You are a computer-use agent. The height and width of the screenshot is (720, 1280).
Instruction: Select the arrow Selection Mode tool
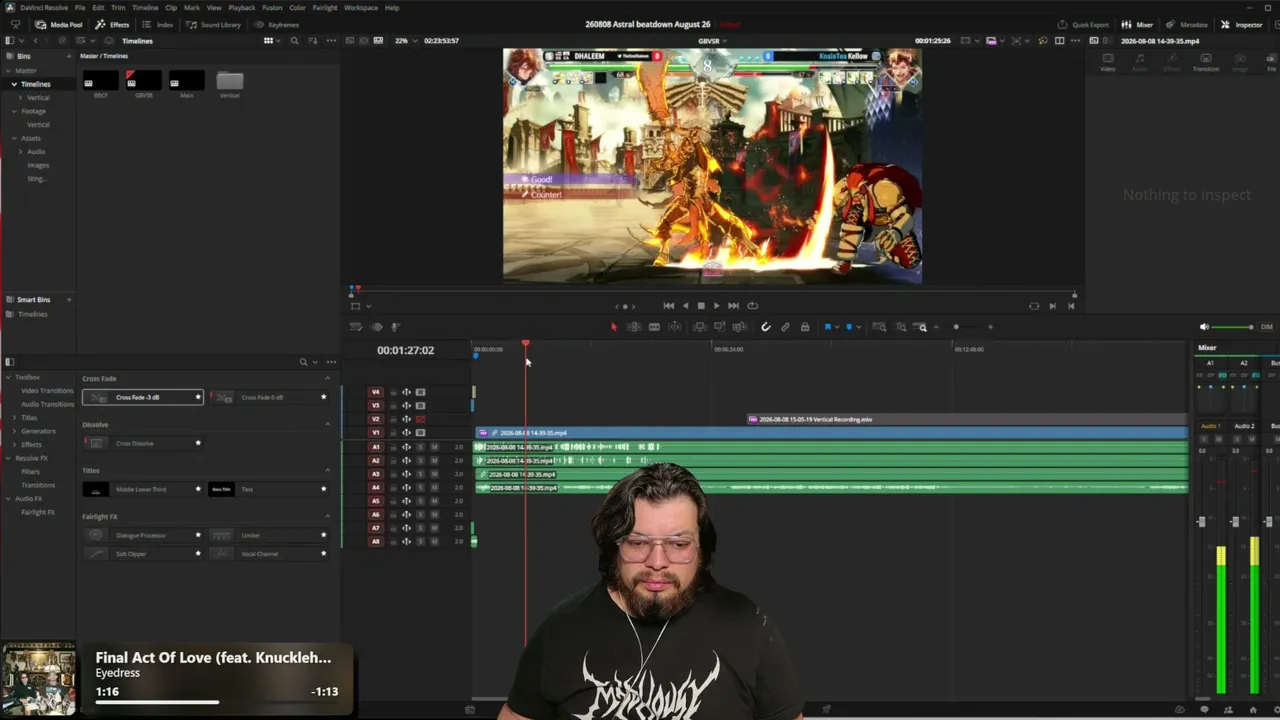[614, 327]
